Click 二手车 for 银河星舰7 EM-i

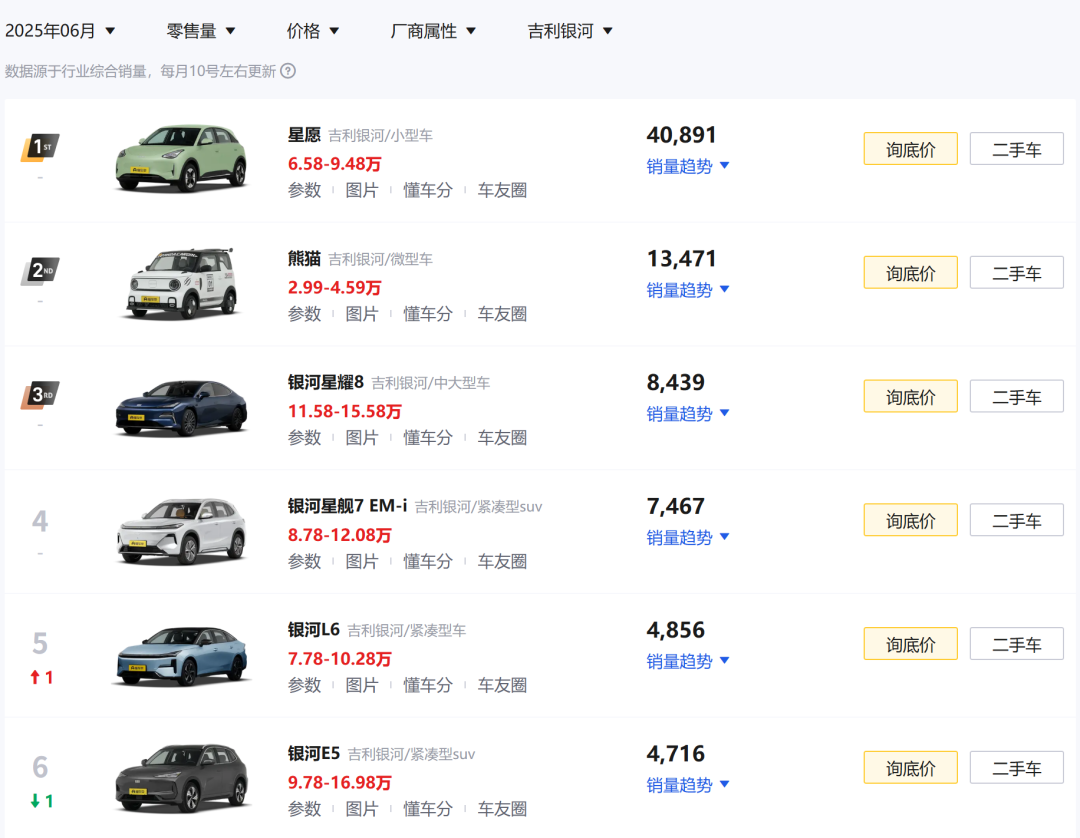click(1017, 520)
